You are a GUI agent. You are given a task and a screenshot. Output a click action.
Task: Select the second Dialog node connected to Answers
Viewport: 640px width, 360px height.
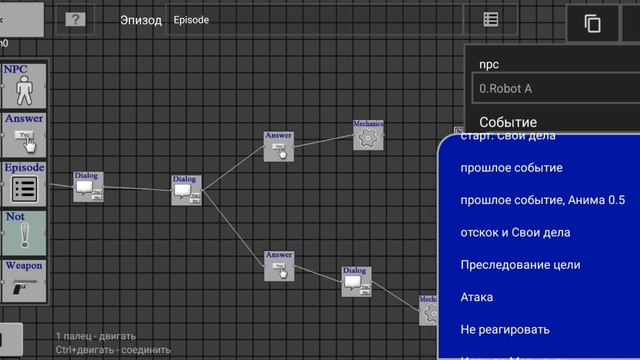186,190
